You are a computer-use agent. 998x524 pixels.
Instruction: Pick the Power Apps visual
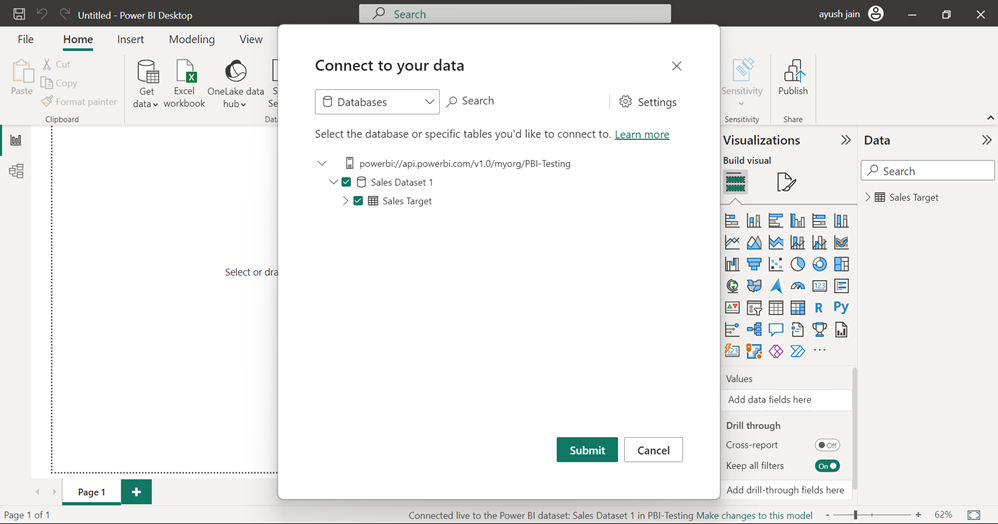[775, 351]
